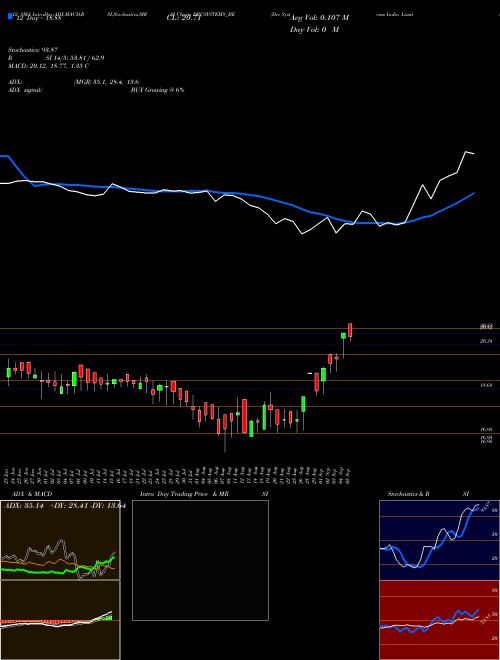This screenshot has width=500, height=660.
Task: Select the 'MACD: 20.12, 18.77, 1.35 C' line
Action: (48, 66)
